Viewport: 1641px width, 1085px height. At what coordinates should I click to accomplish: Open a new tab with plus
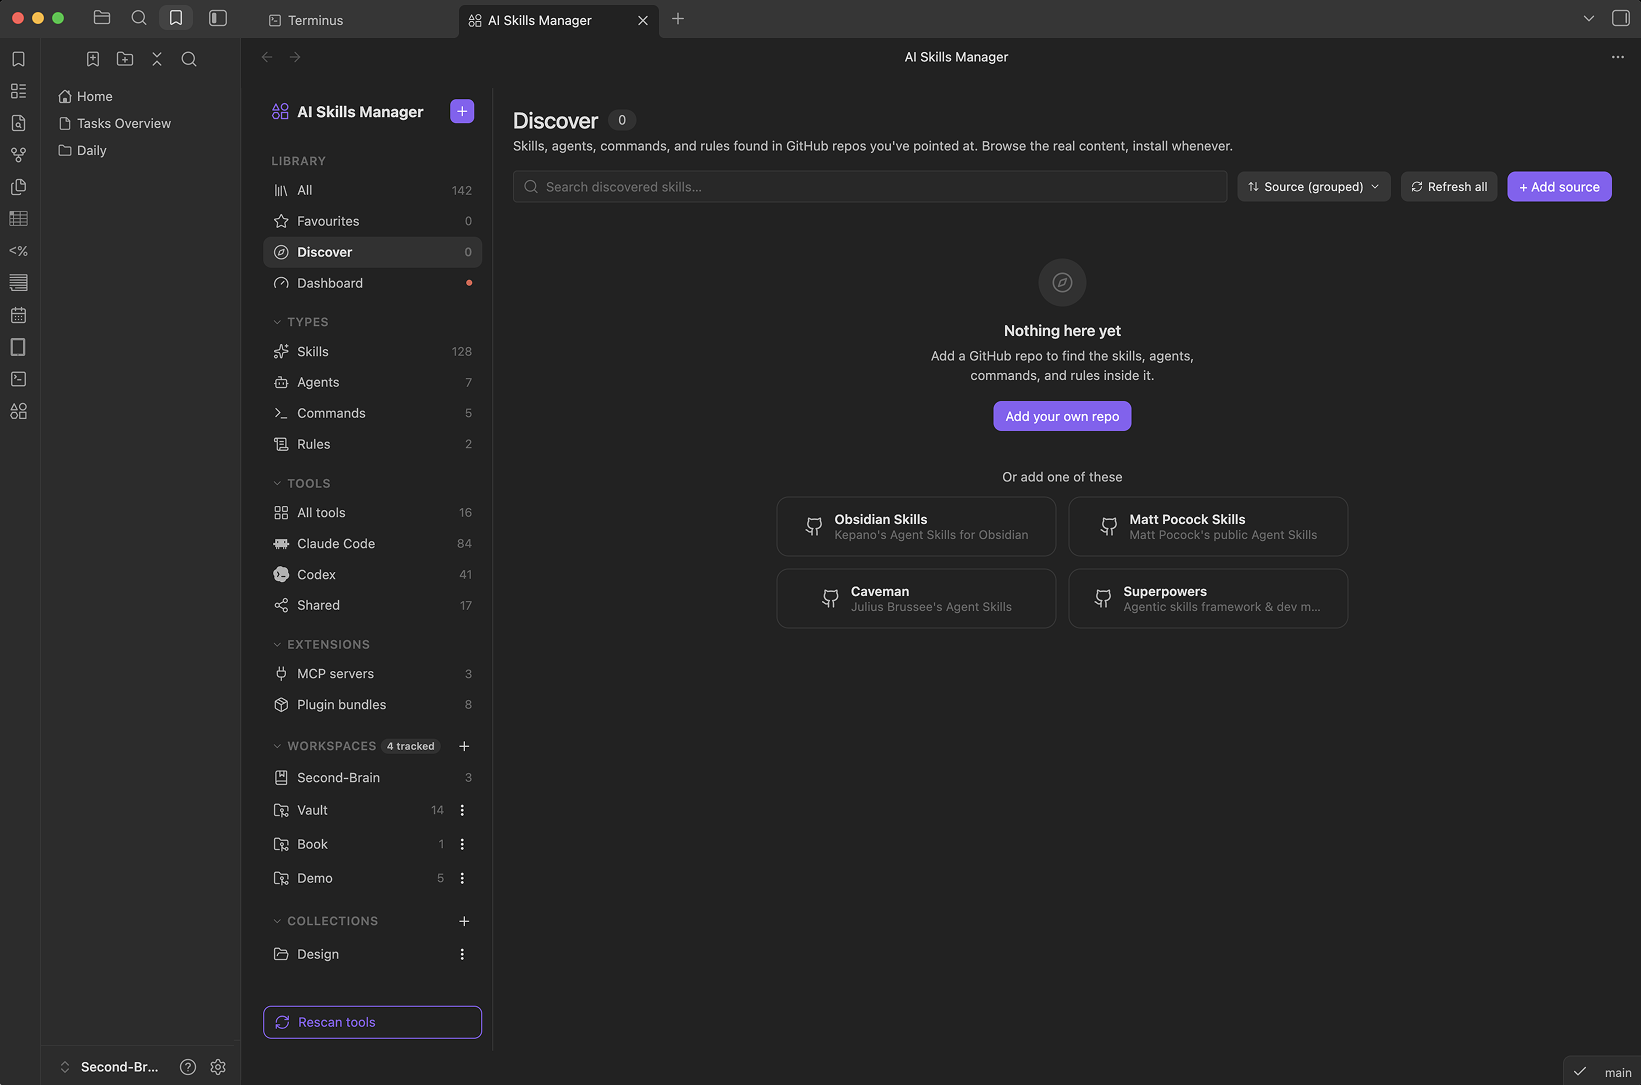[x=678, y=19]
